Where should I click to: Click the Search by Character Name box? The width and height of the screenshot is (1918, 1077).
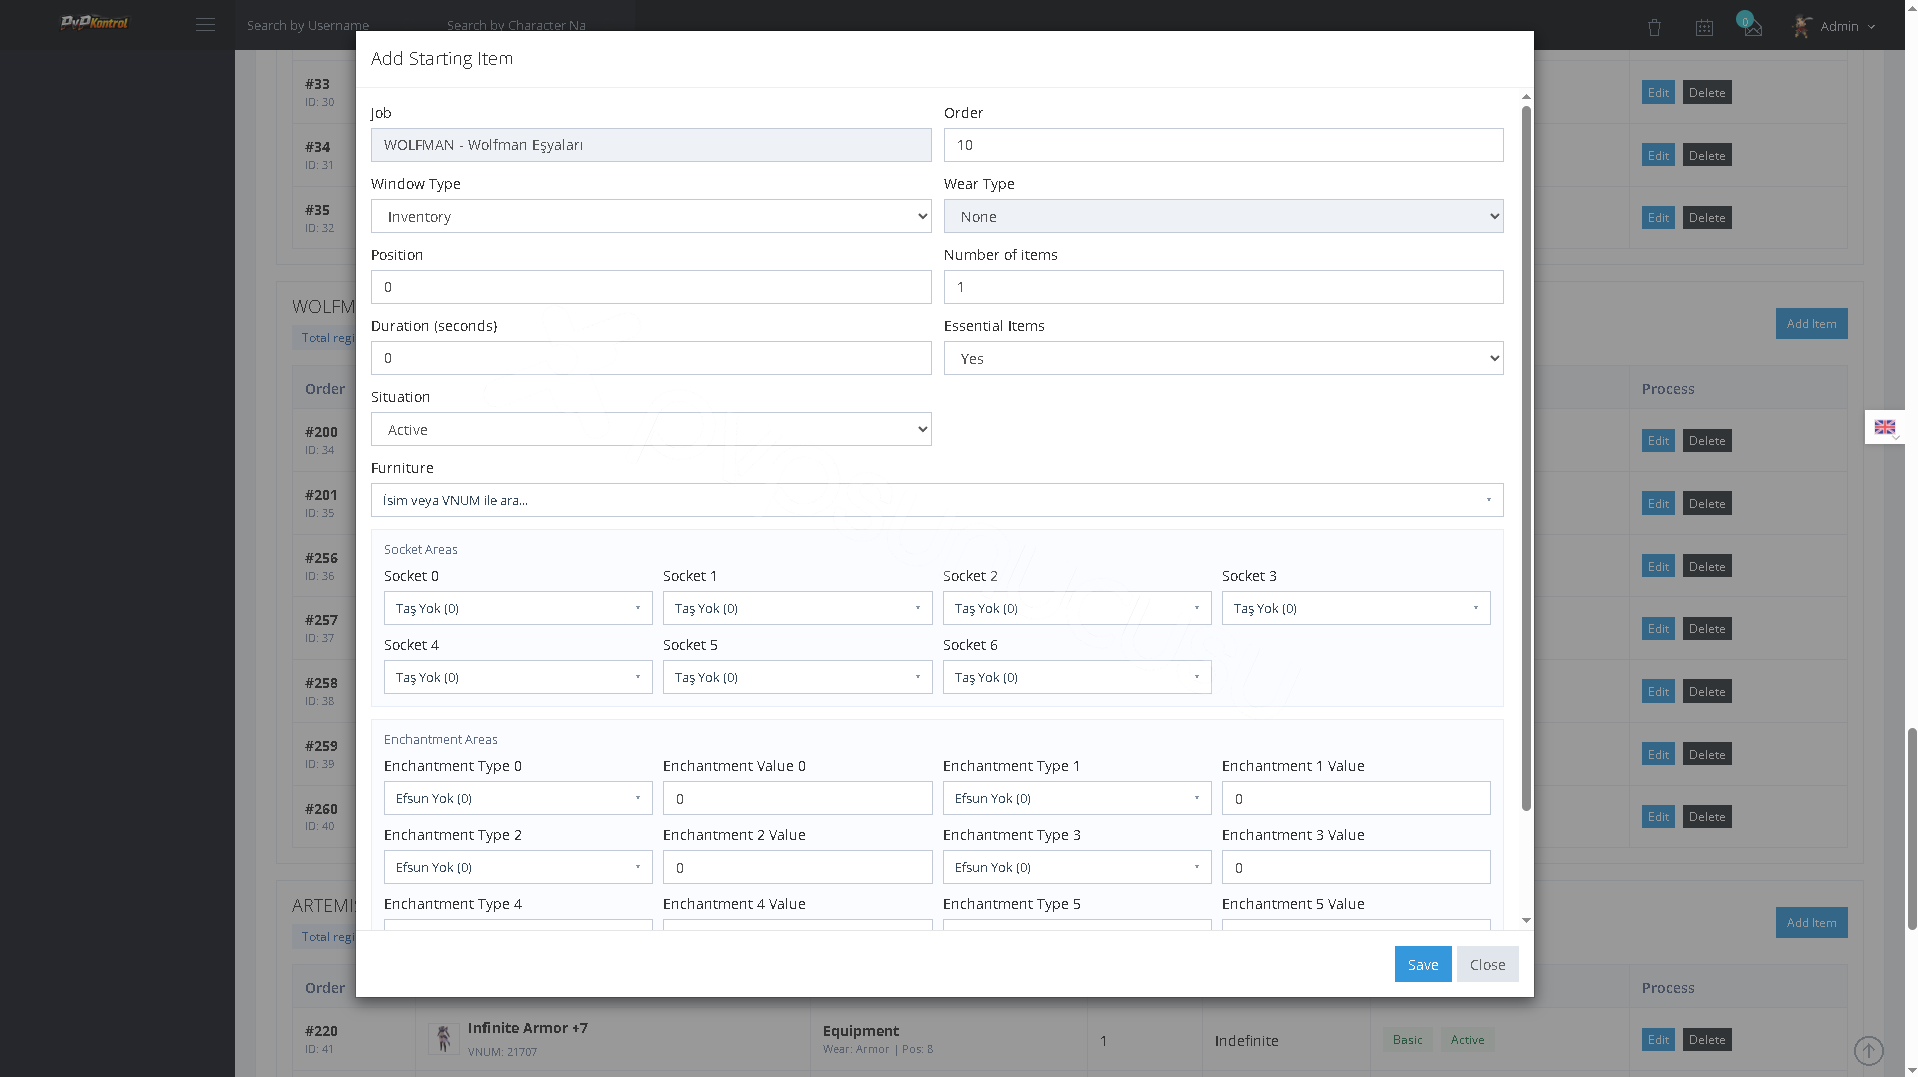pos(535,25)
